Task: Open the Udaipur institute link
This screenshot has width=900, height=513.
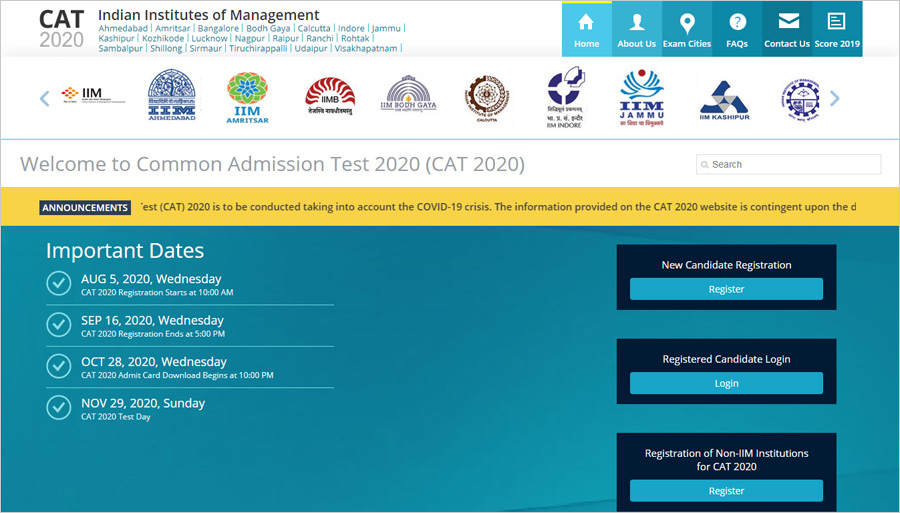Action: pos(311,48)
